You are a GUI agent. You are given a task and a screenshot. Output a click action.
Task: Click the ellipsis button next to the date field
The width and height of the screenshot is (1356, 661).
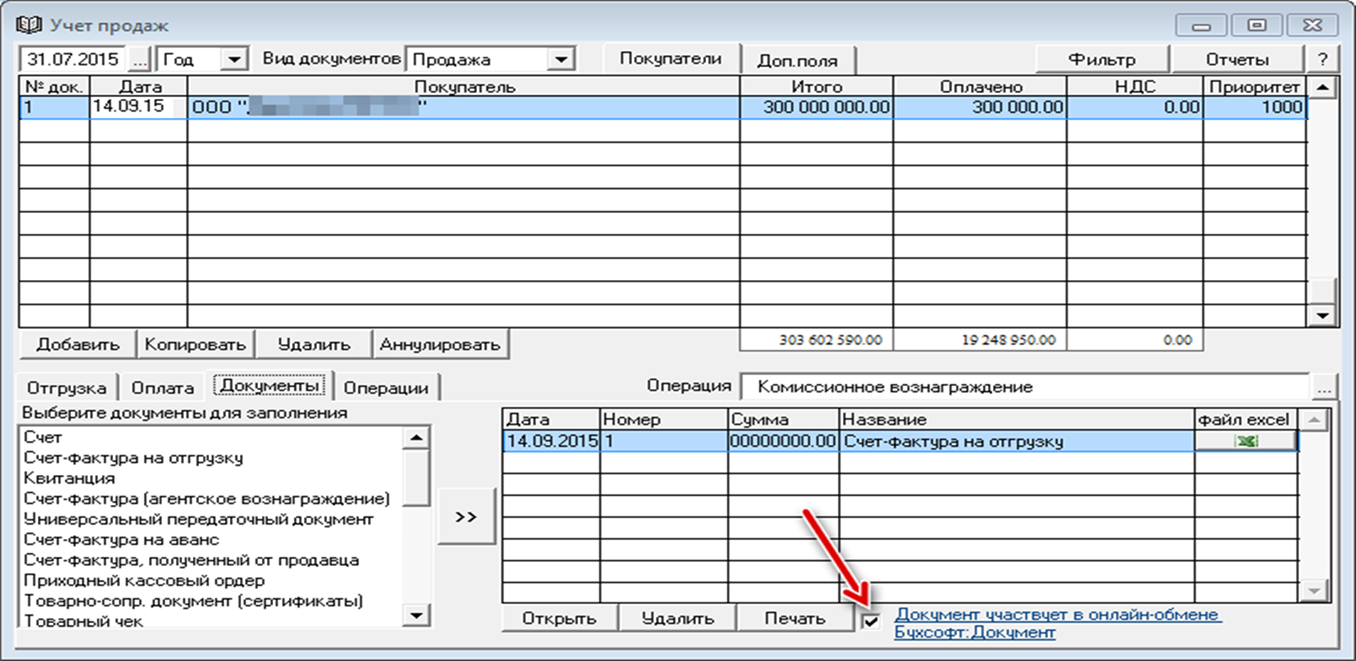coord(140,60)
